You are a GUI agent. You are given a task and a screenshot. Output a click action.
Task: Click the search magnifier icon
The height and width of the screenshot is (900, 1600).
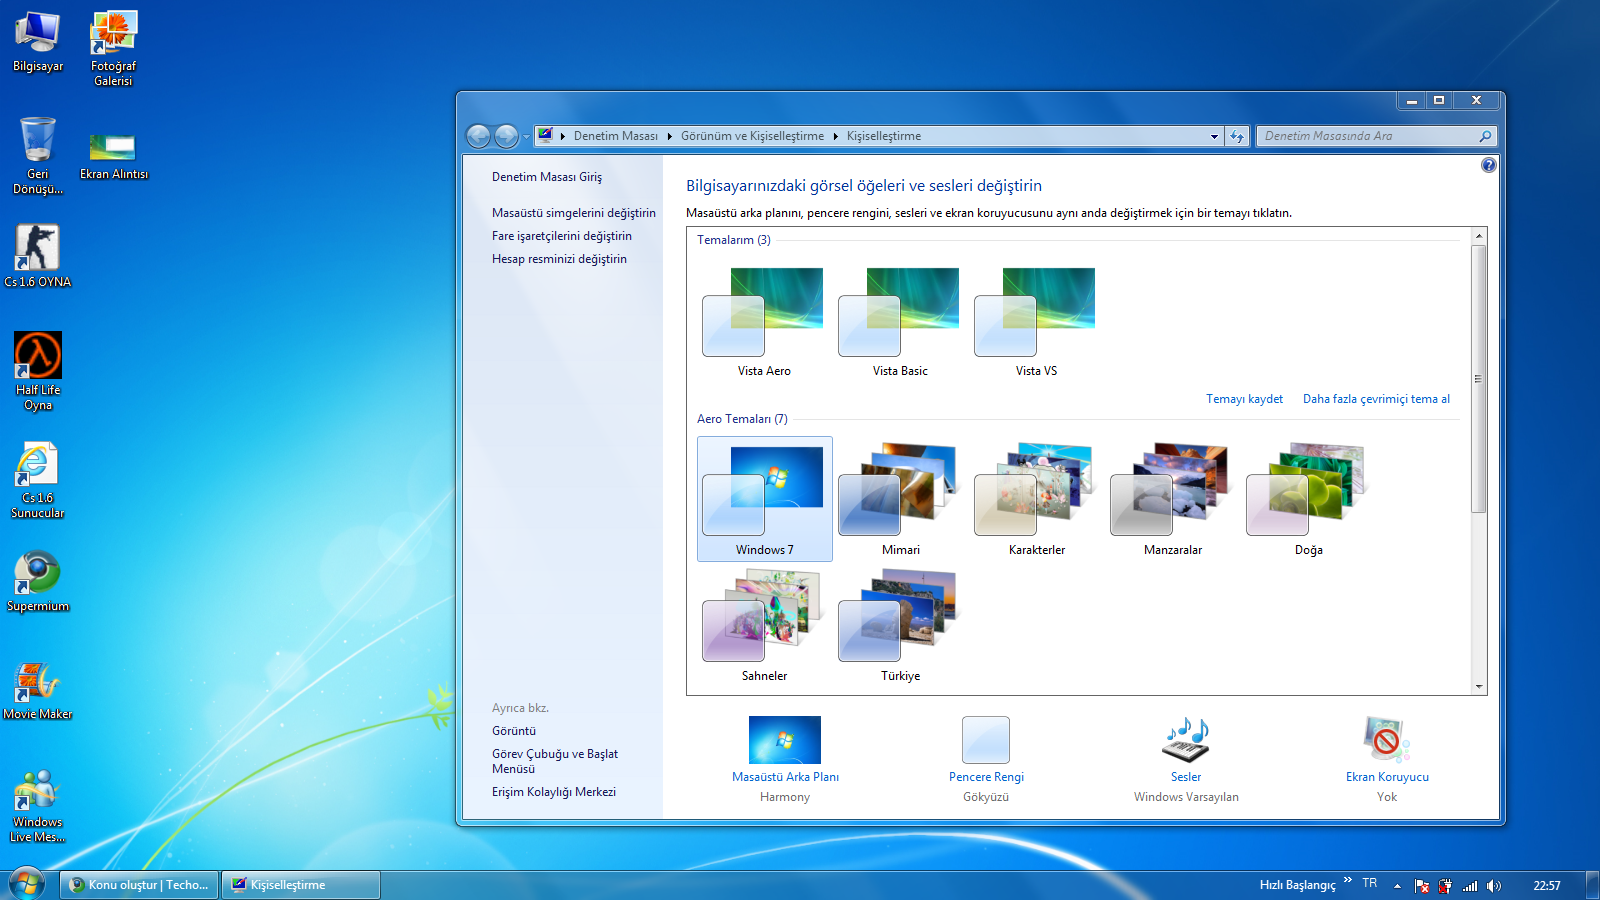(x=1485, y=136)
